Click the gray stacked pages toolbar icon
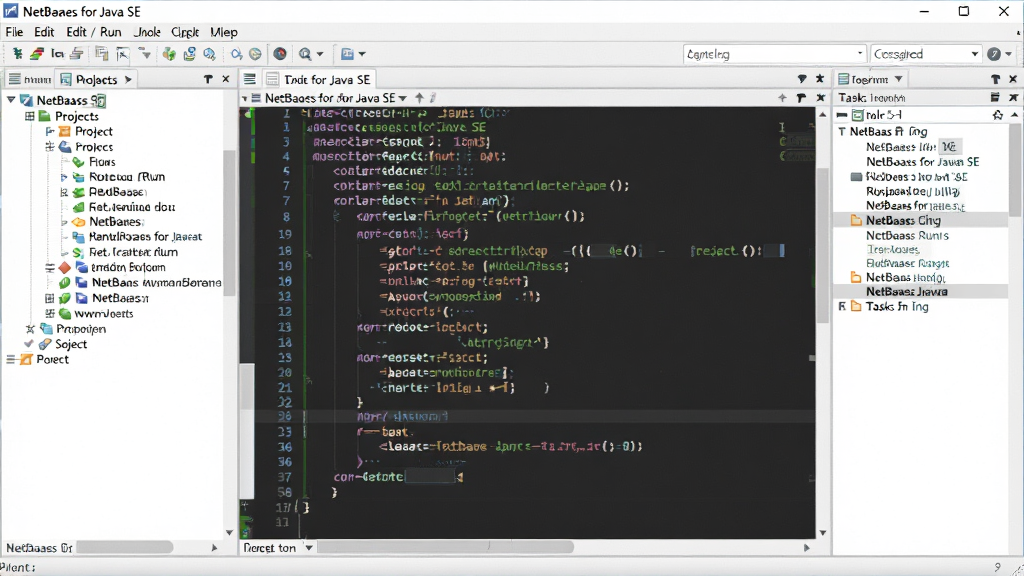The width and height of the screenshot is (1024, 576). coord(77,54)
